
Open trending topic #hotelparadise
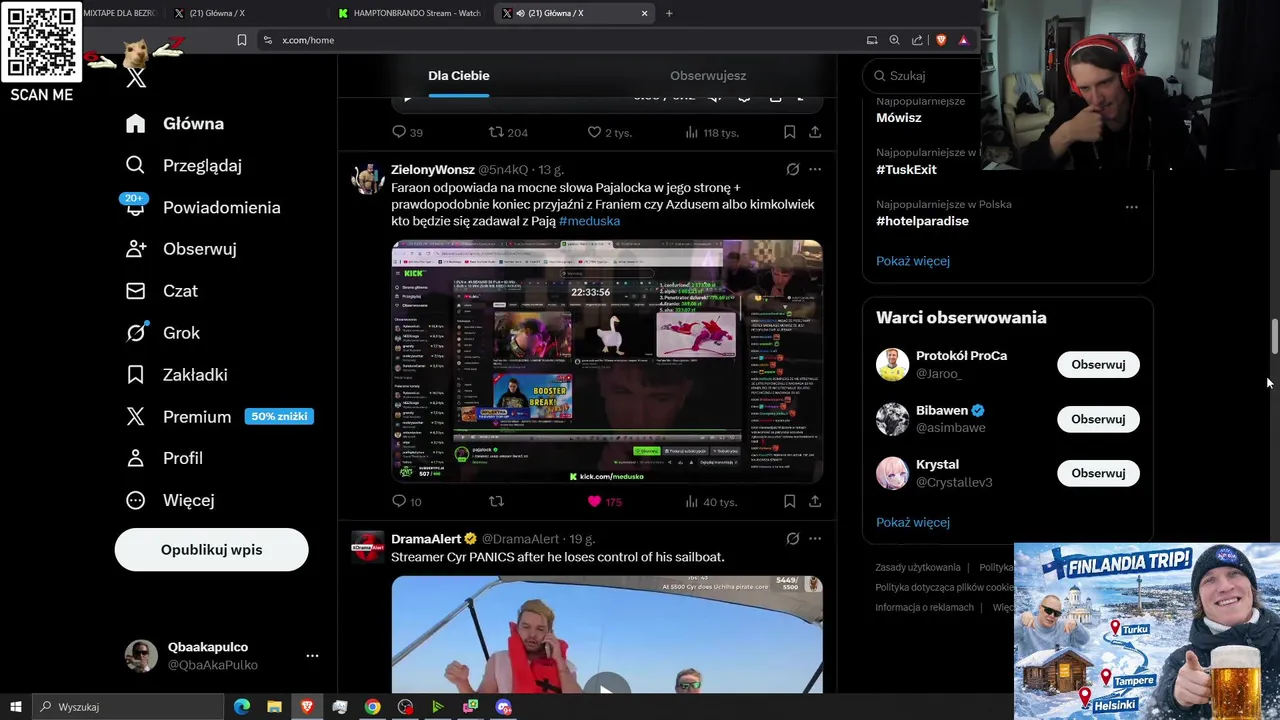point(922,221)
